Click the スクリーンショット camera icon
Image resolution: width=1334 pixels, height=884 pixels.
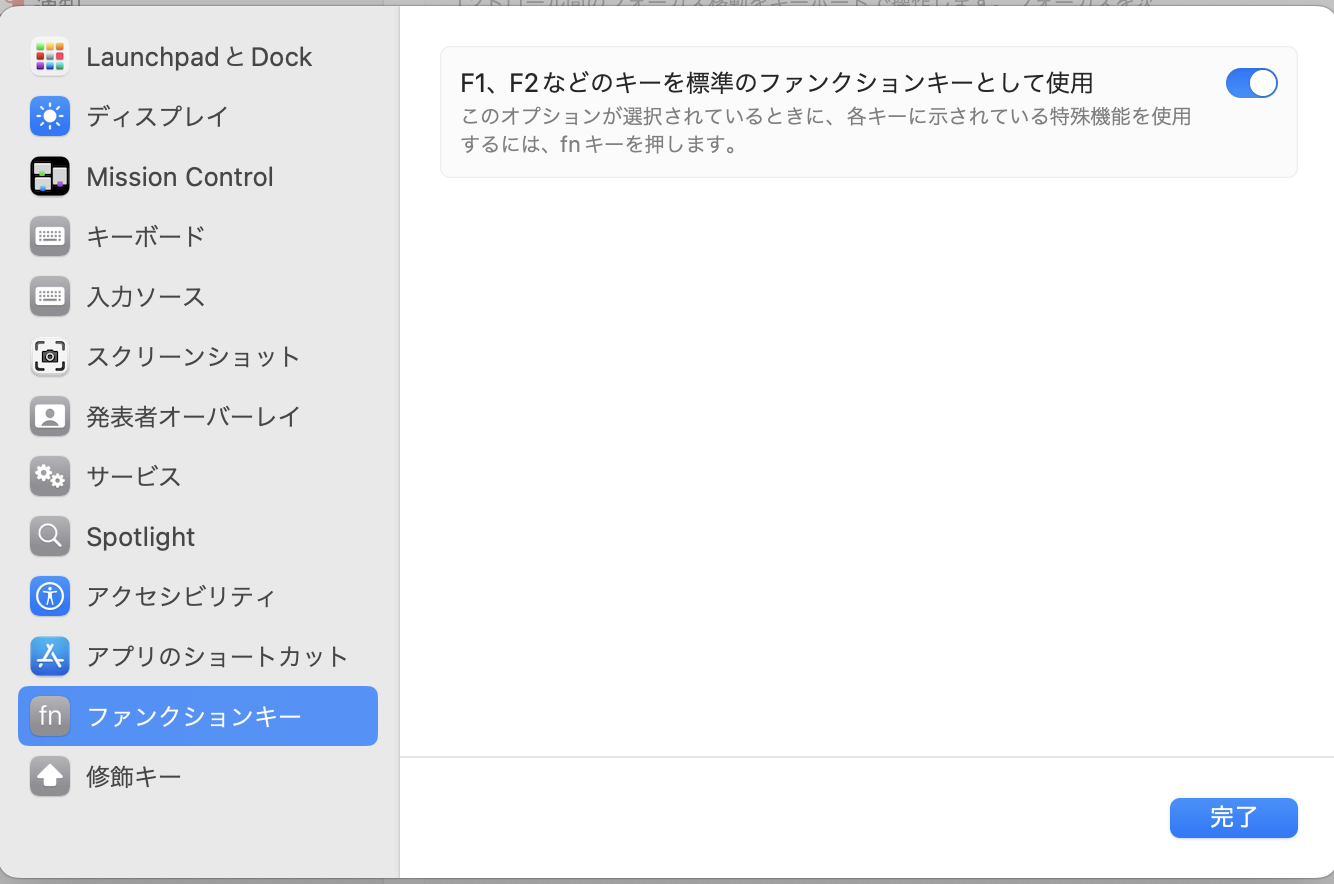point(49,357)
